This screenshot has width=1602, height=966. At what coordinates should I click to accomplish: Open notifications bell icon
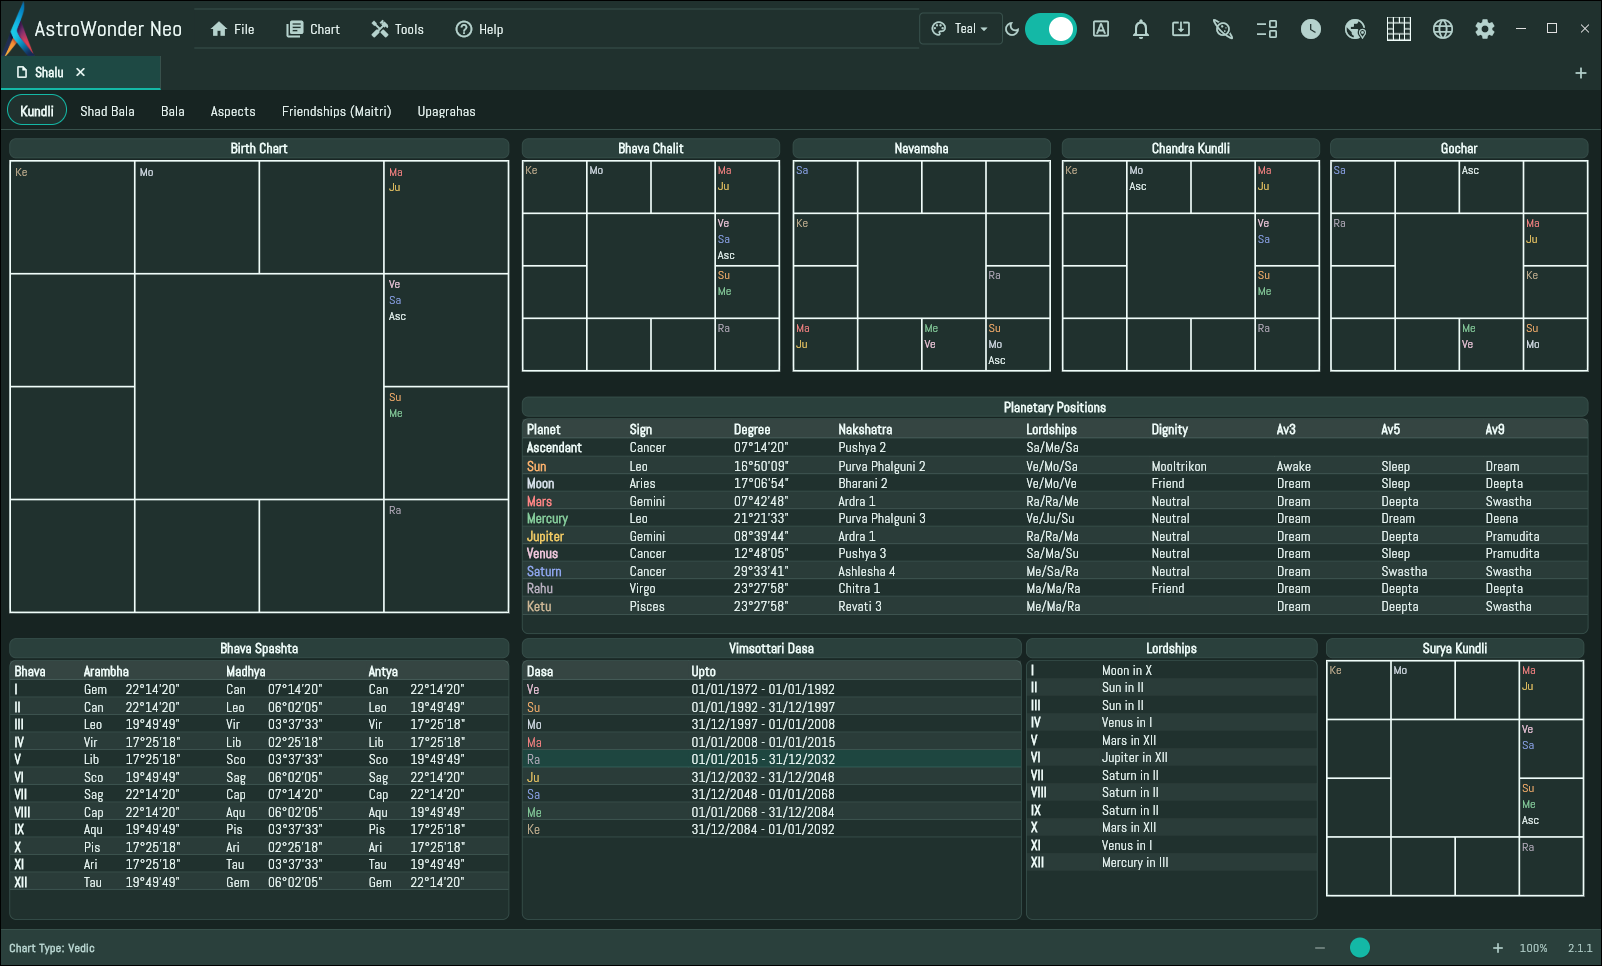(x=1141, y=29)
